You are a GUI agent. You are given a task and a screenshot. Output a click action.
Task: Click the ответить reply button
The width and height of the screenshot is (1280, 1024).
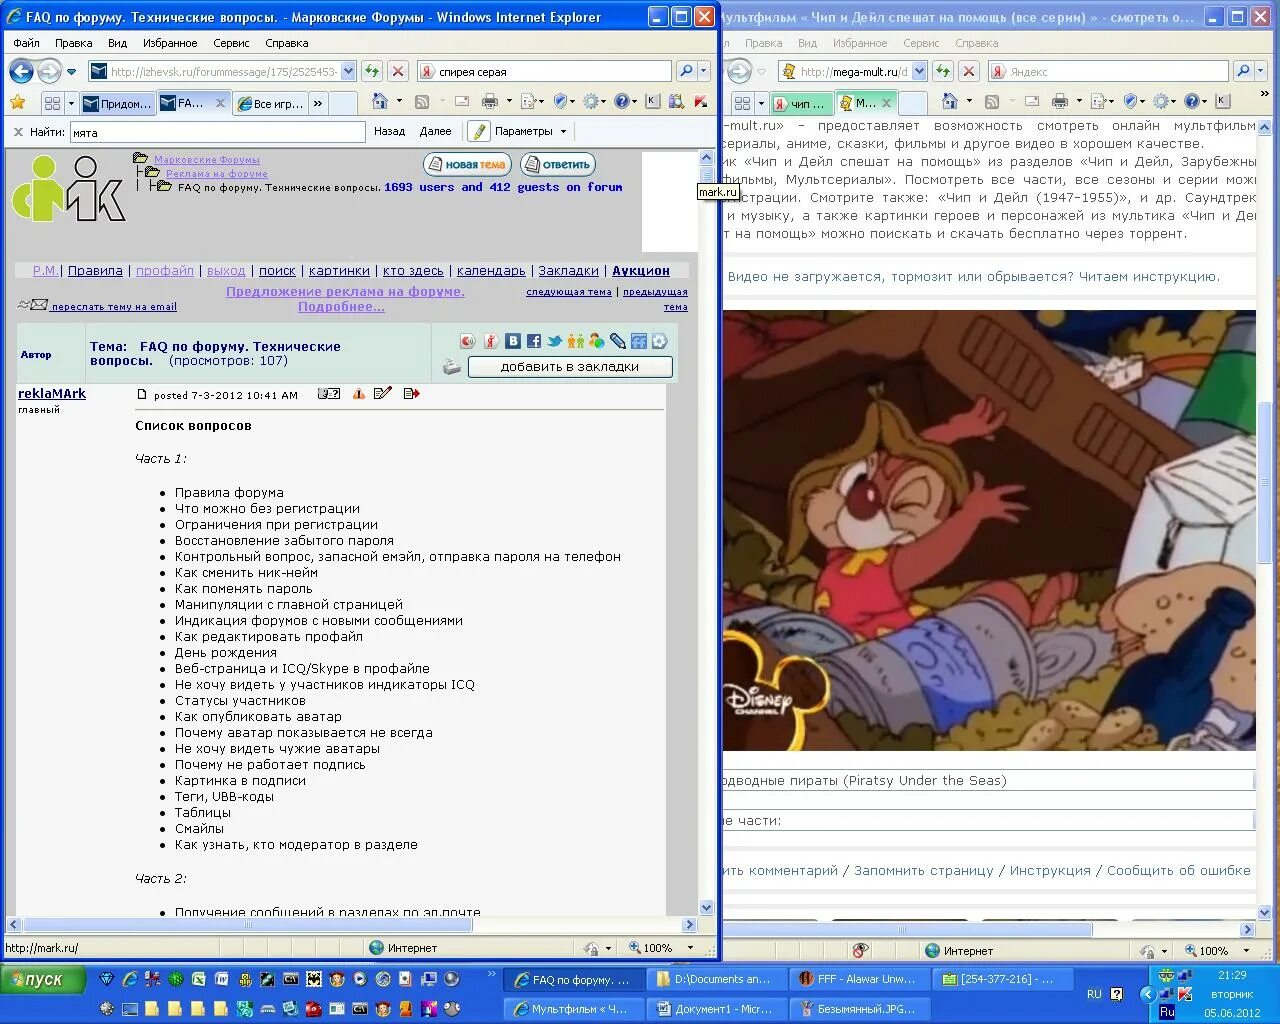click(x=557, y=164)
